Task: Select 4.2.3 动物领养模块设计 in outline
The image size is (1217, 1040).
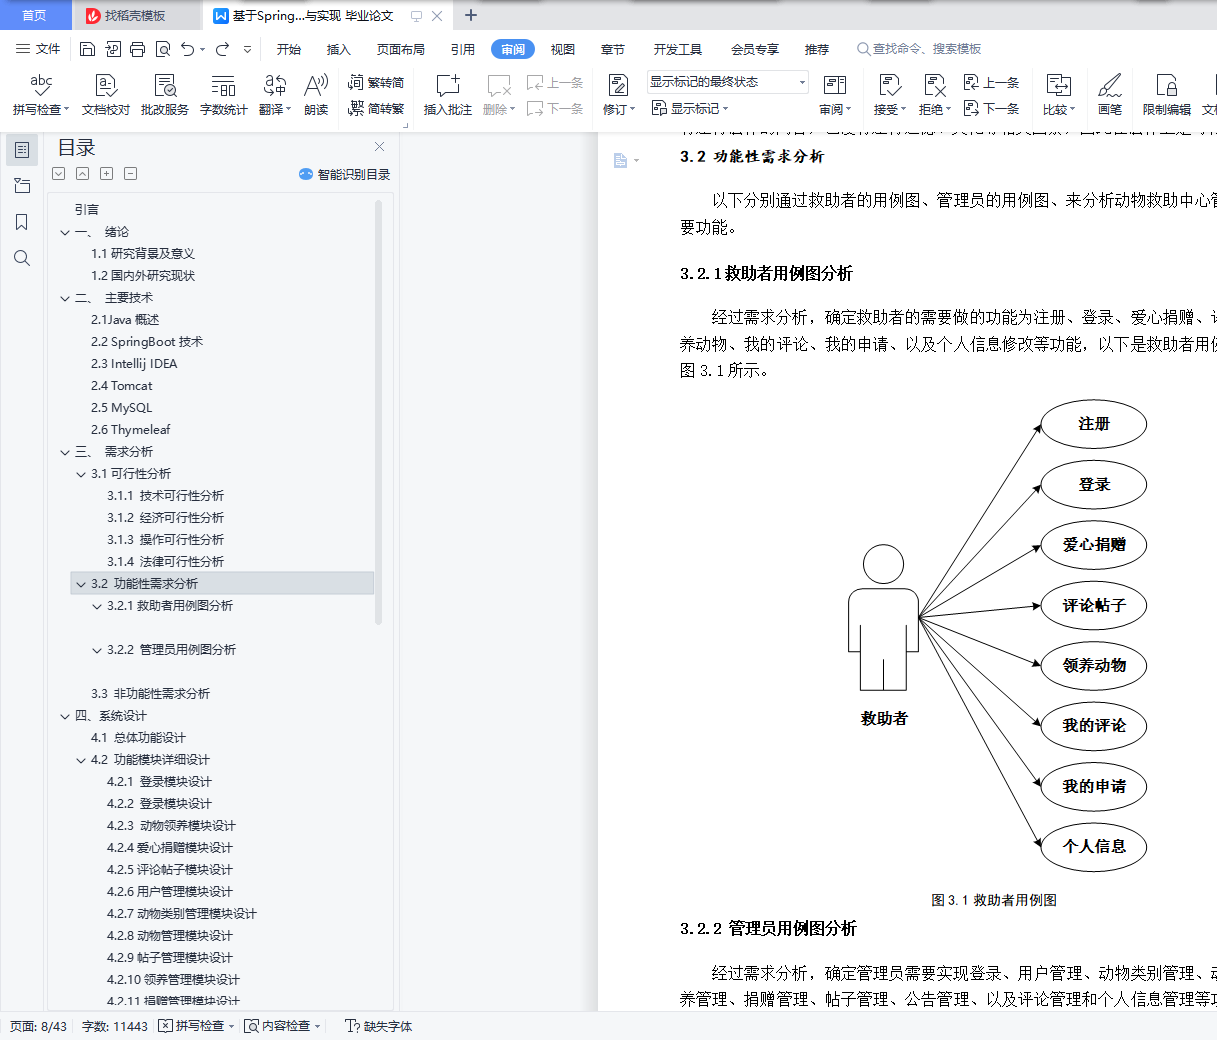Action: click(171, 826)
